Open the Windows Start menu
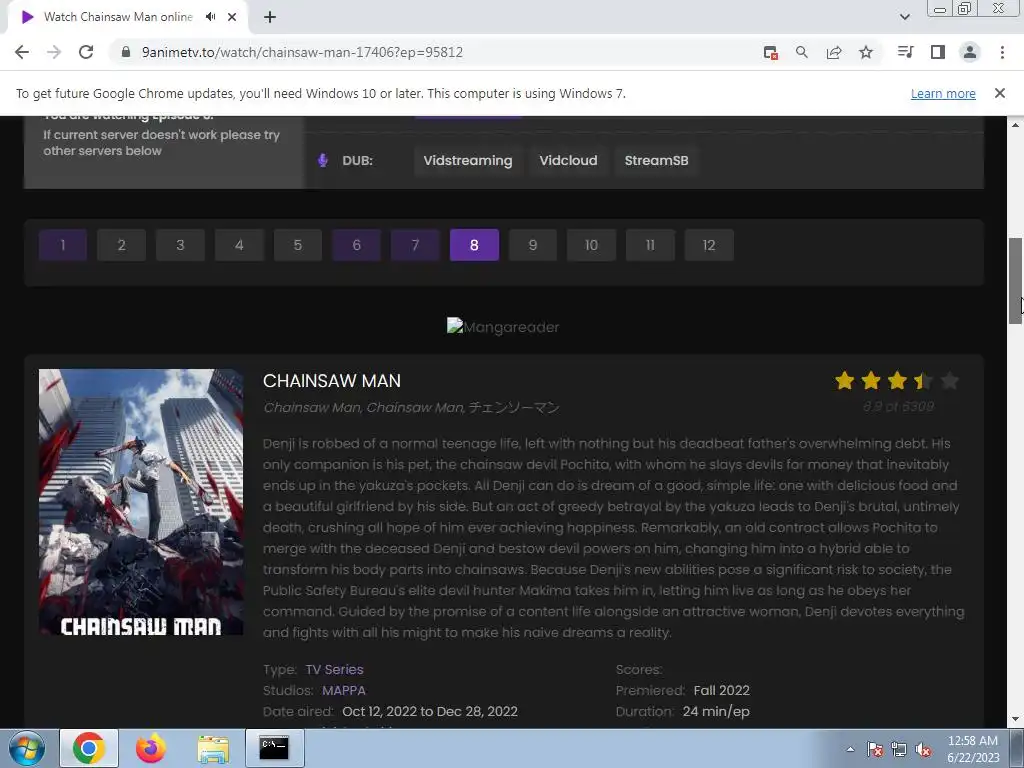This screenshot has width=1024, height=768. [x=27, y=748]
